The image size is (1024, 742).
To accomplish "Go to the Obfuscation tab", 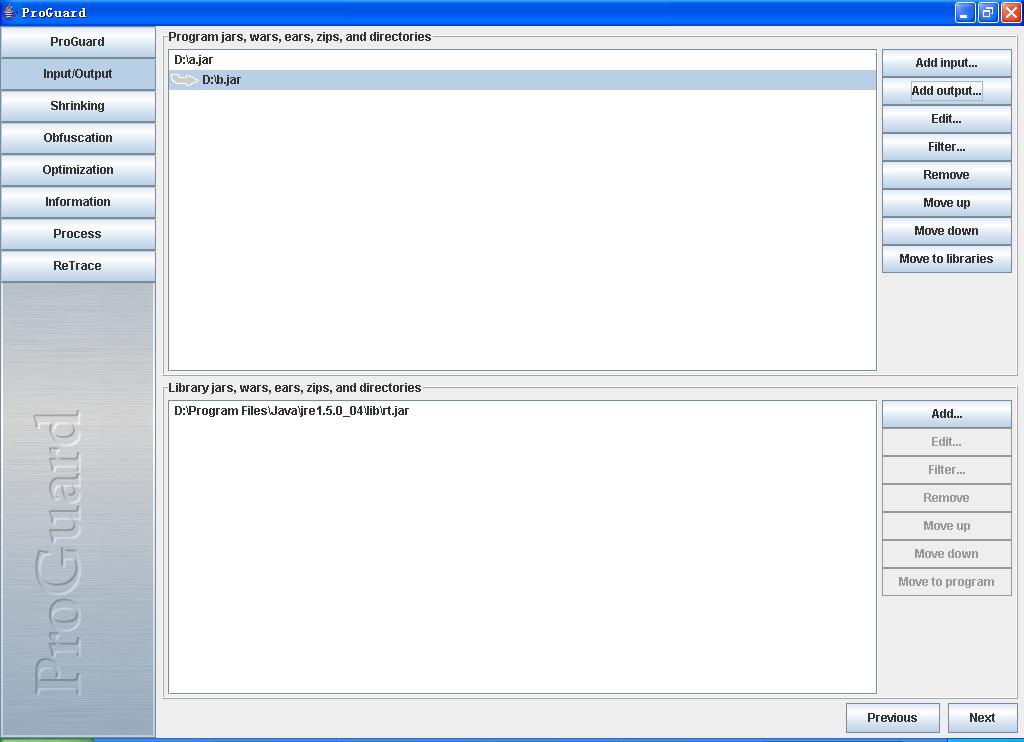I will [x=78, y=138].
